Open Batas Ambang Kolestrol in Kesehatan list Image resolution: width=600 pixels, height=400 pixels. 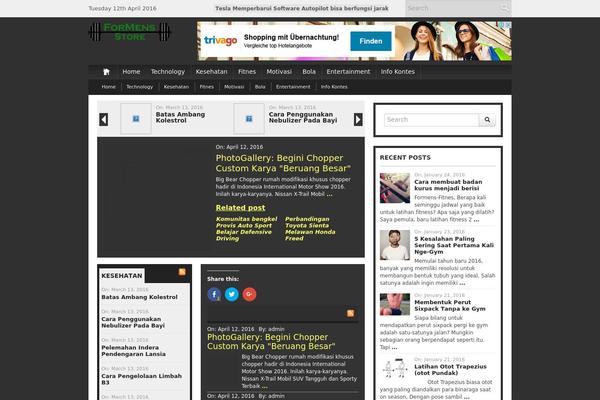pyautogui.click(x=139, y=297)
